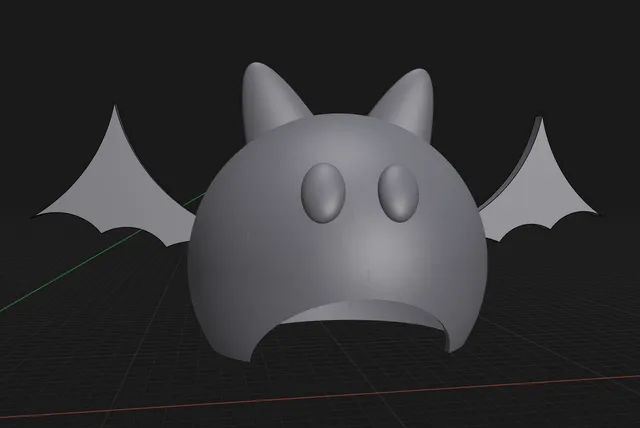Select the pointed top tip of right wing
This screenshot has width=640, height=428.
coord(541,120)
